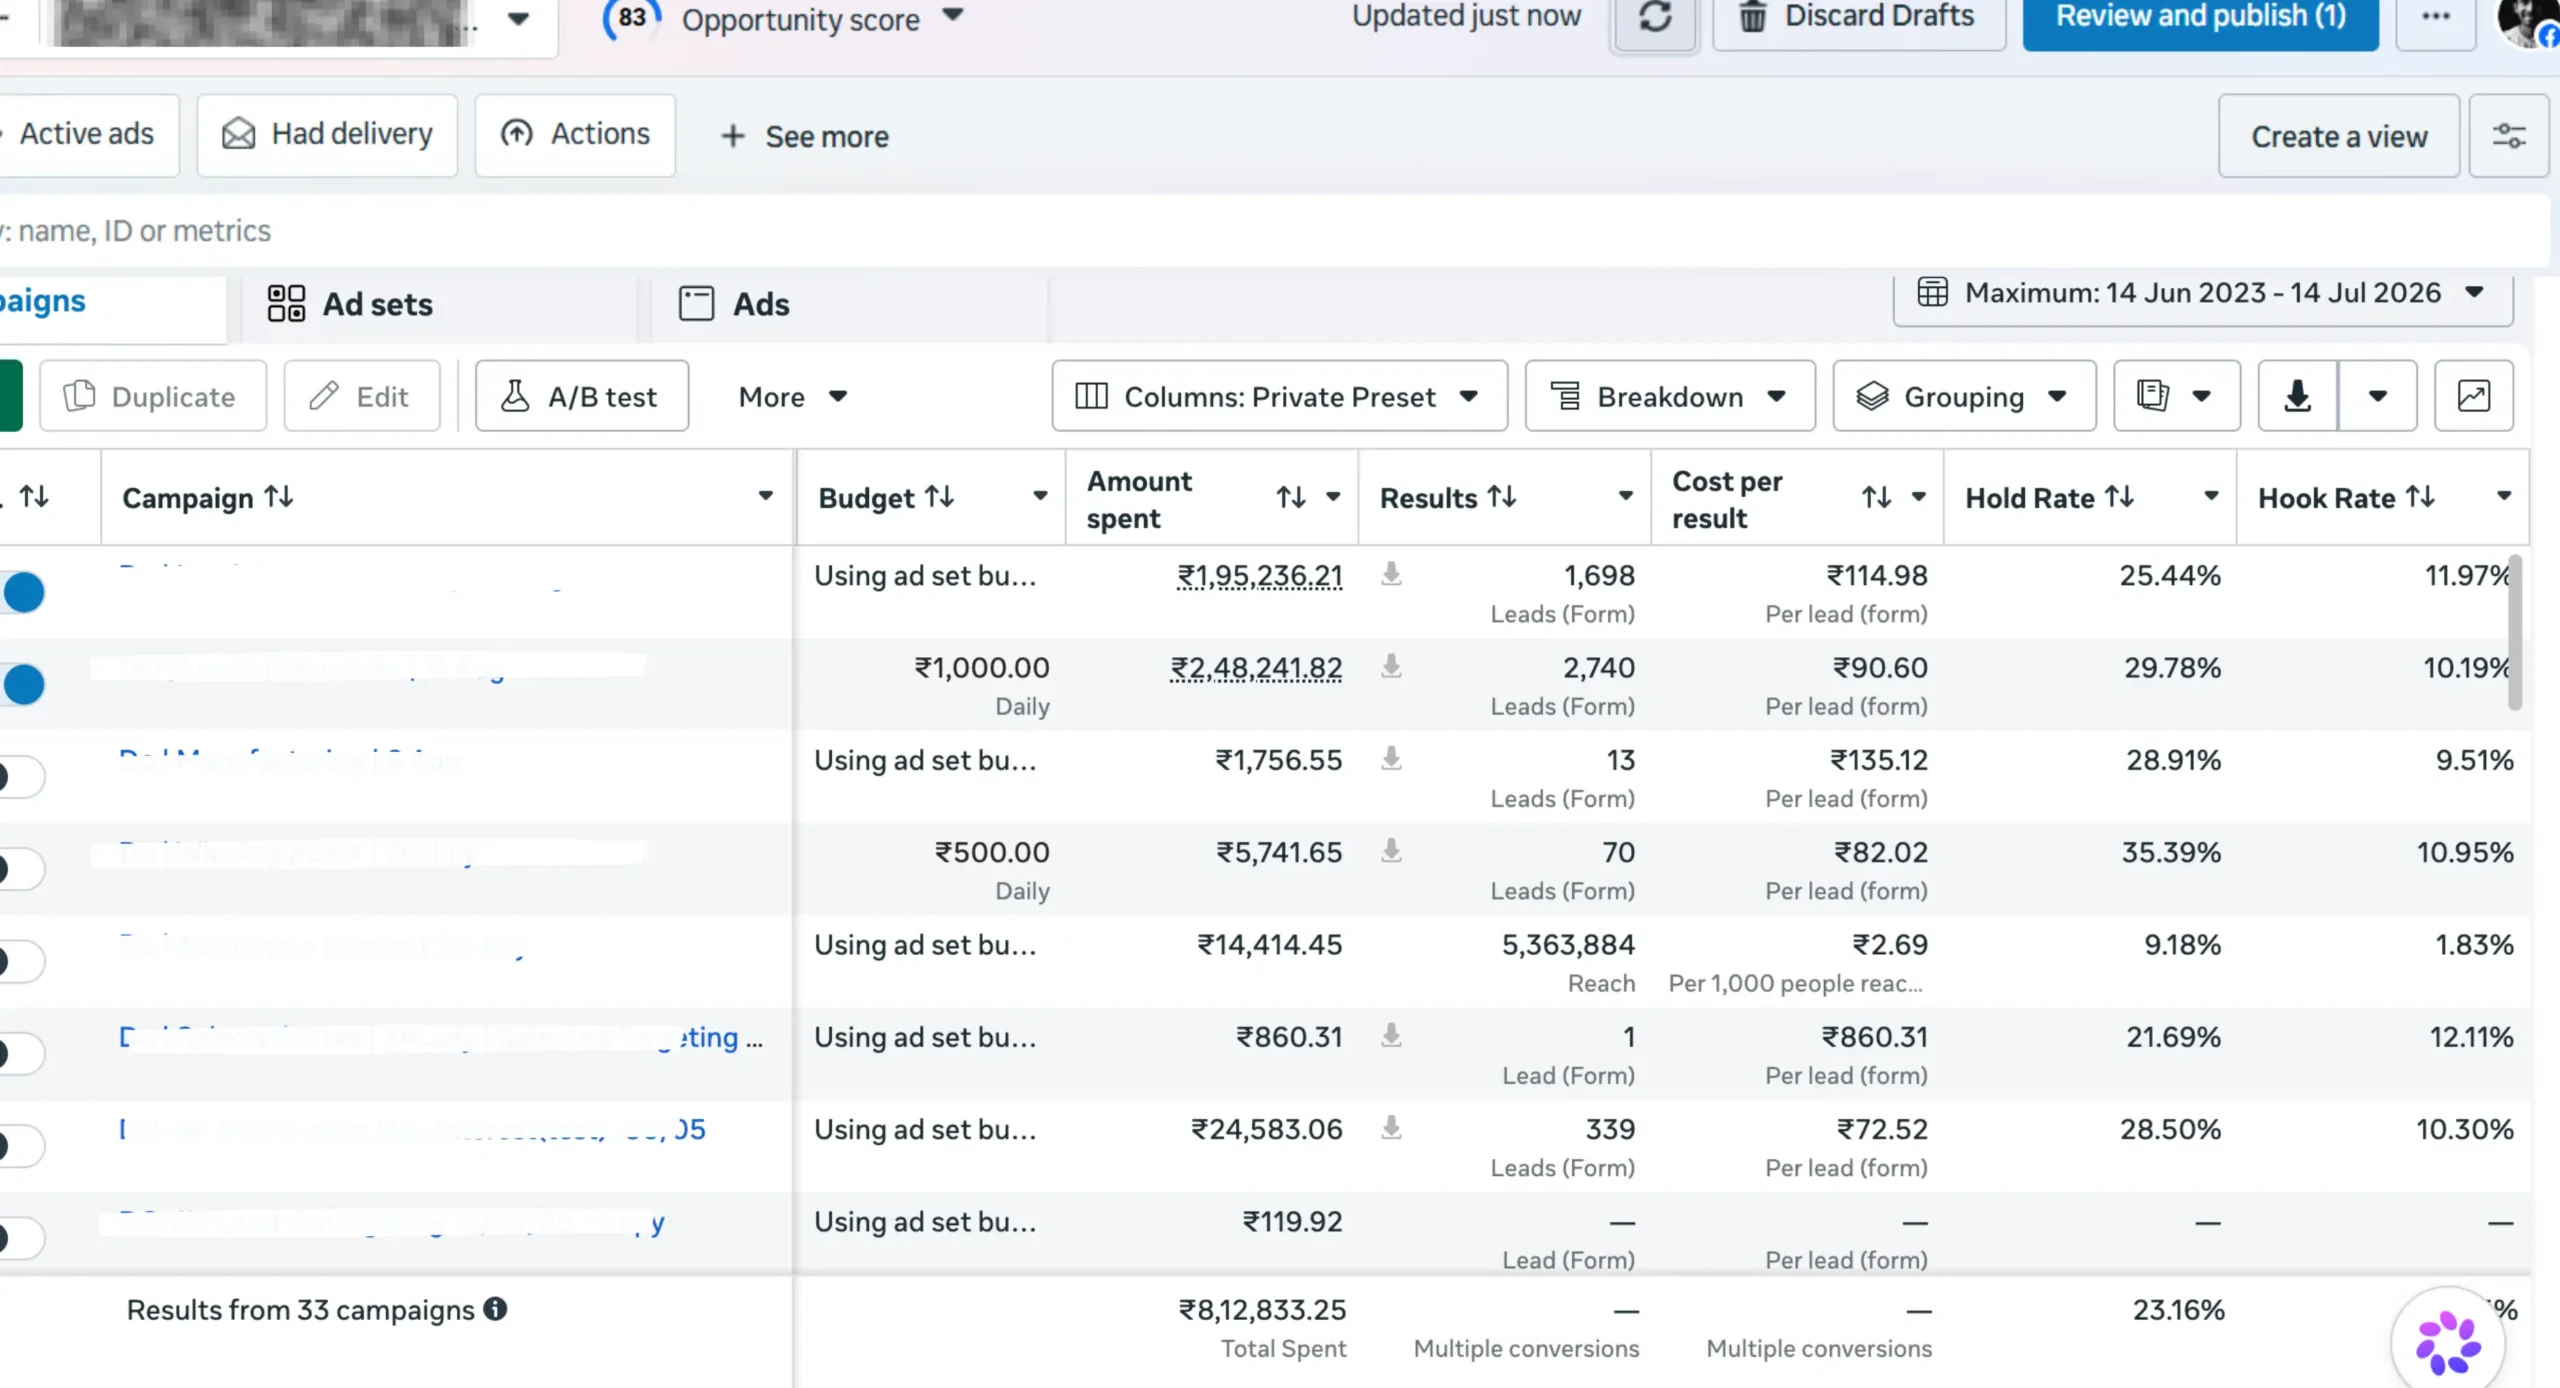Click Review and publish (1) button

[2200, 17]
